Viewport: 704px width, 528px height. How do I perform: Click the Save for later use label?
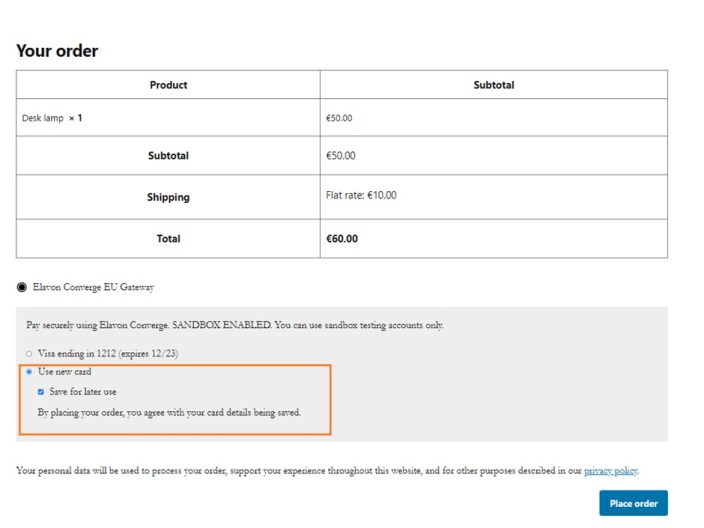pos(83,392)
